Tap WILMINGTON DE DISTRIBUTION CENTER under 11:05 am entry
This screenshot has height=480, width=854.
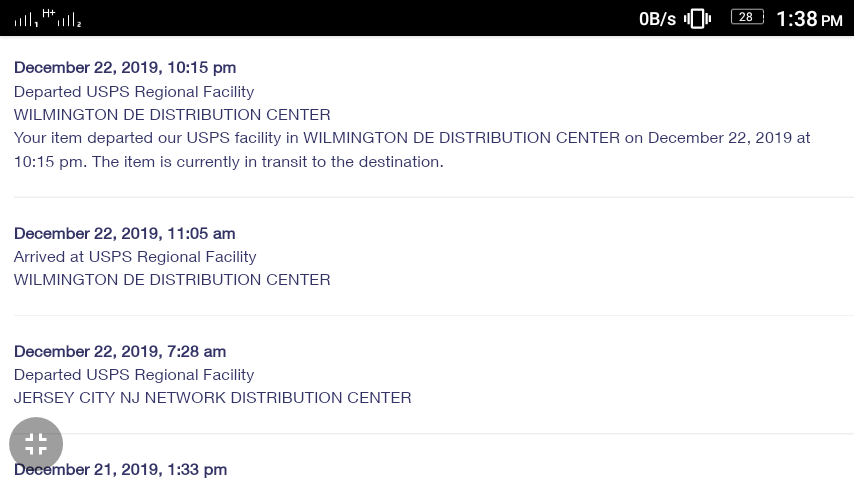point(172,280)
